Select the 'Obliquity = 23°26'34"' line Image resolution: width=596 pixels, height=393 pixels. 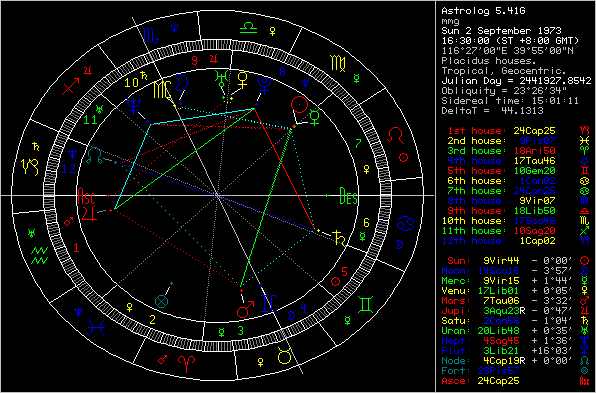pos(504,91)
